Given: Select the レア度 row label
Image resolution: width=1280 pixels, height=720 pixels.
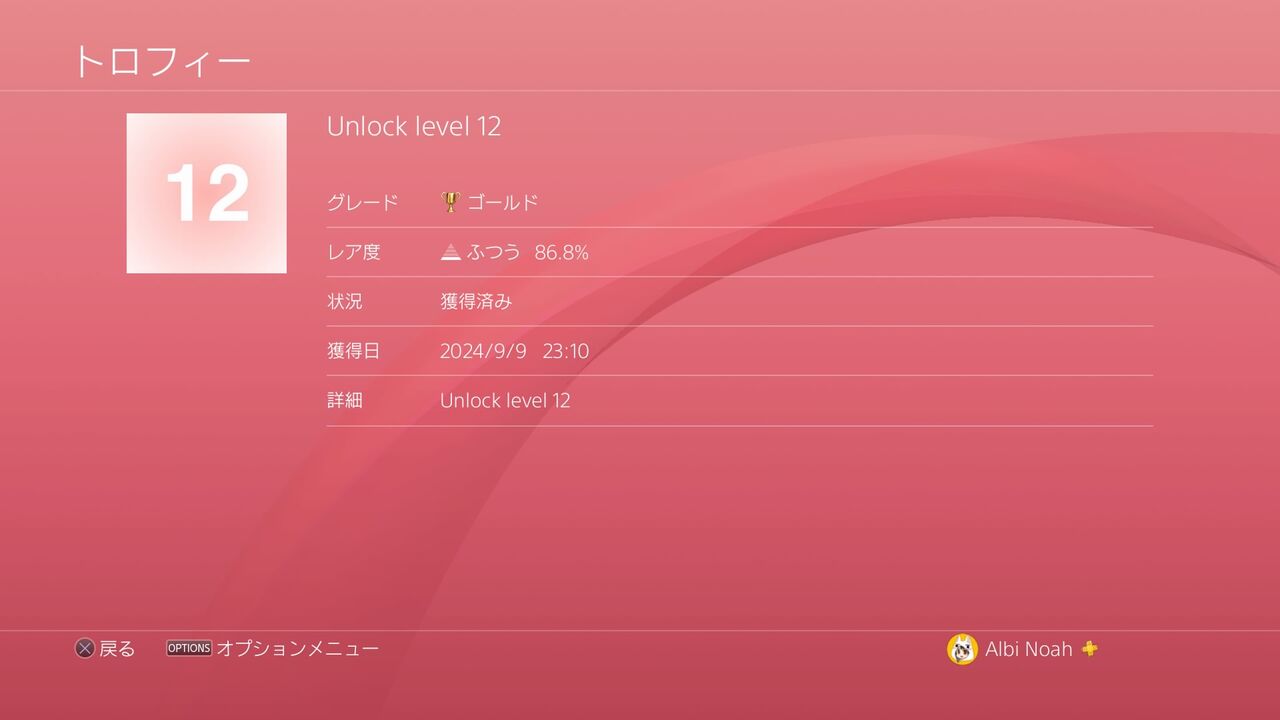Looking at the screenshot, I should click(354, 252).
